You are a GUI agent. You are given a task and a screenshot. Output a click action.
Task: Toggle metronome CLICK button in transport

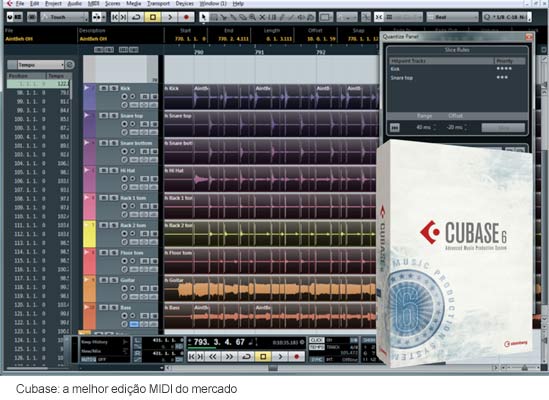click(x=316, y=340)
